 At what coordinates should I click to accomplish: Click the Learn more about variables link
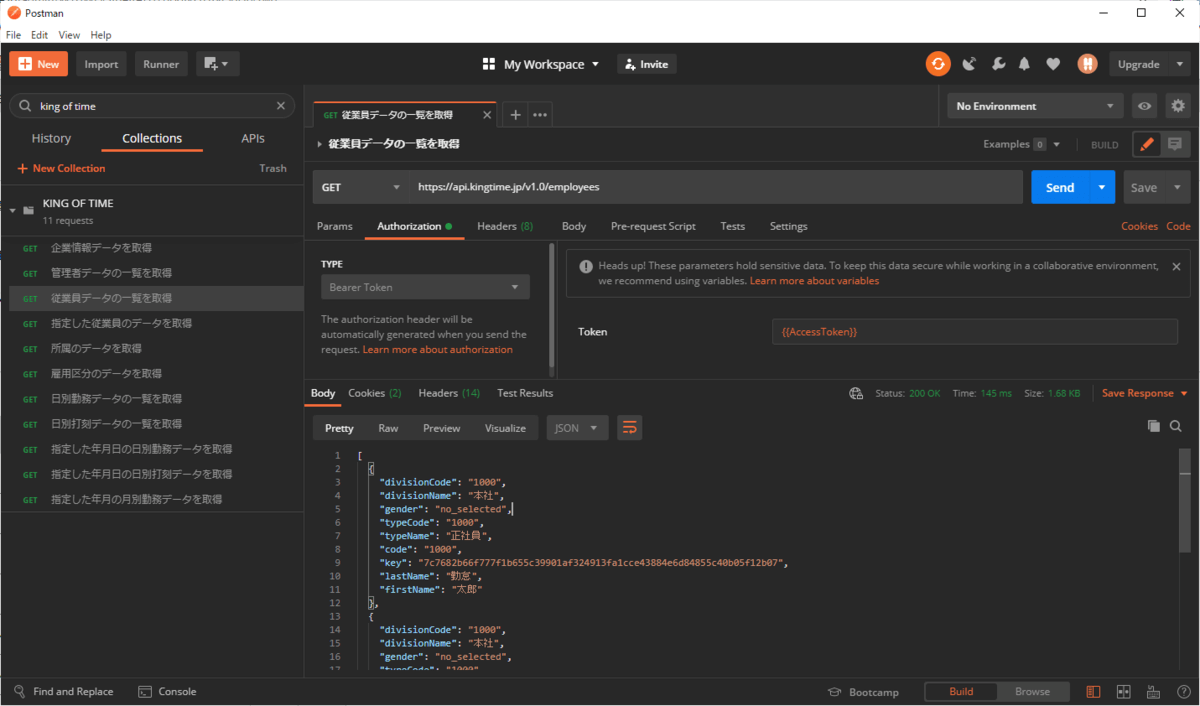pos(814,281)
